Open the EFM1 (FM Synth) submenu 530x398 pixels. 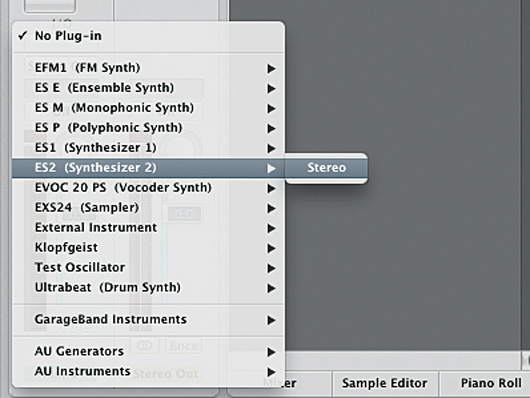[148, 68]
